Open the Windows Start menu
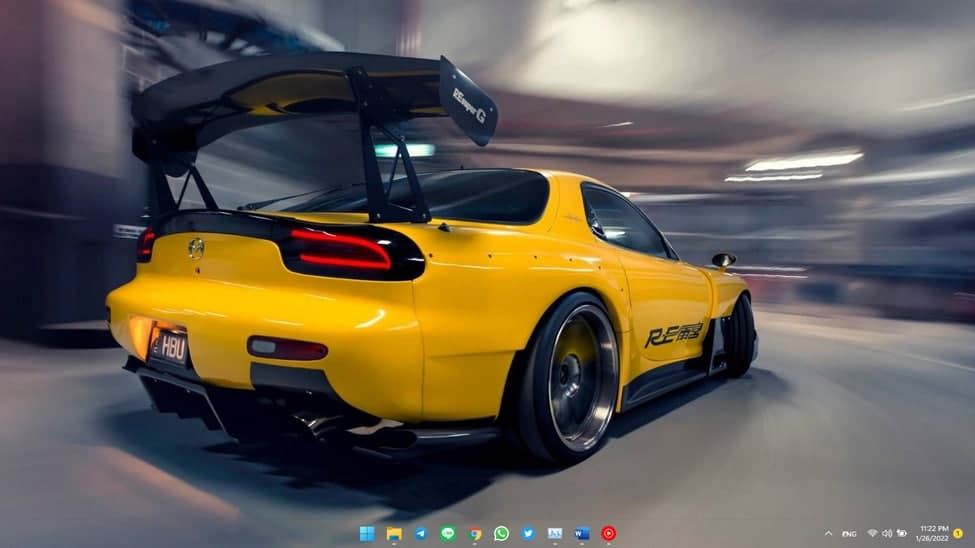The height and width of the screenshot is (548, 975). 367,533
